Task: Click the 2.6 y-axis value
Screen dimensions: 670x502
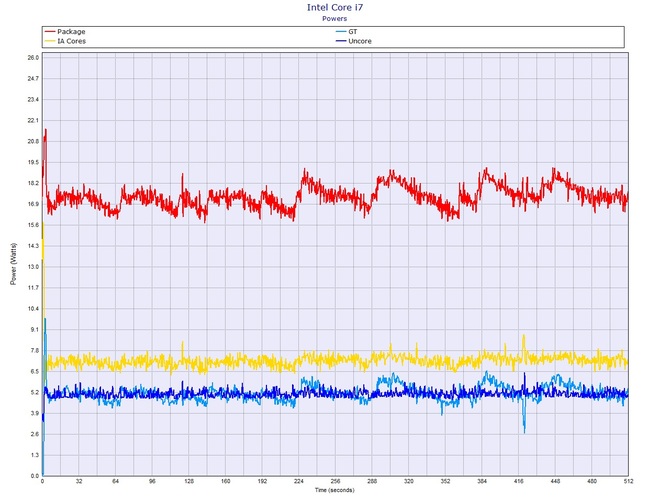Action: 35,434
